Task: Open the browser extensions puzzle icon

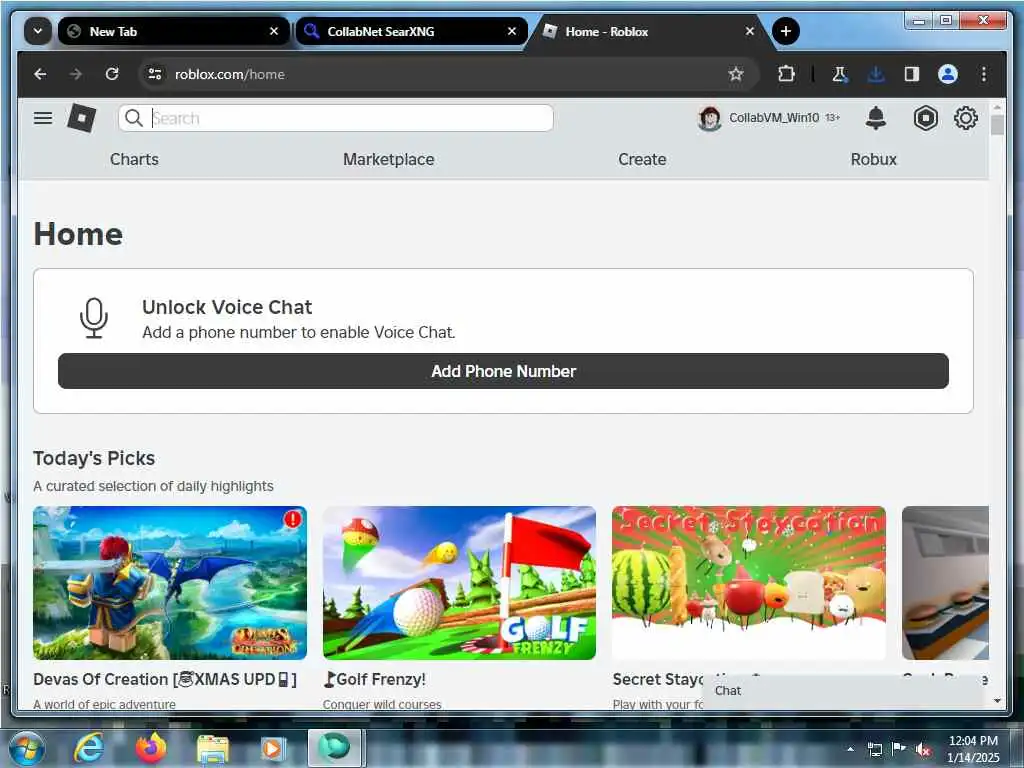Action: [x=786, y=74]
